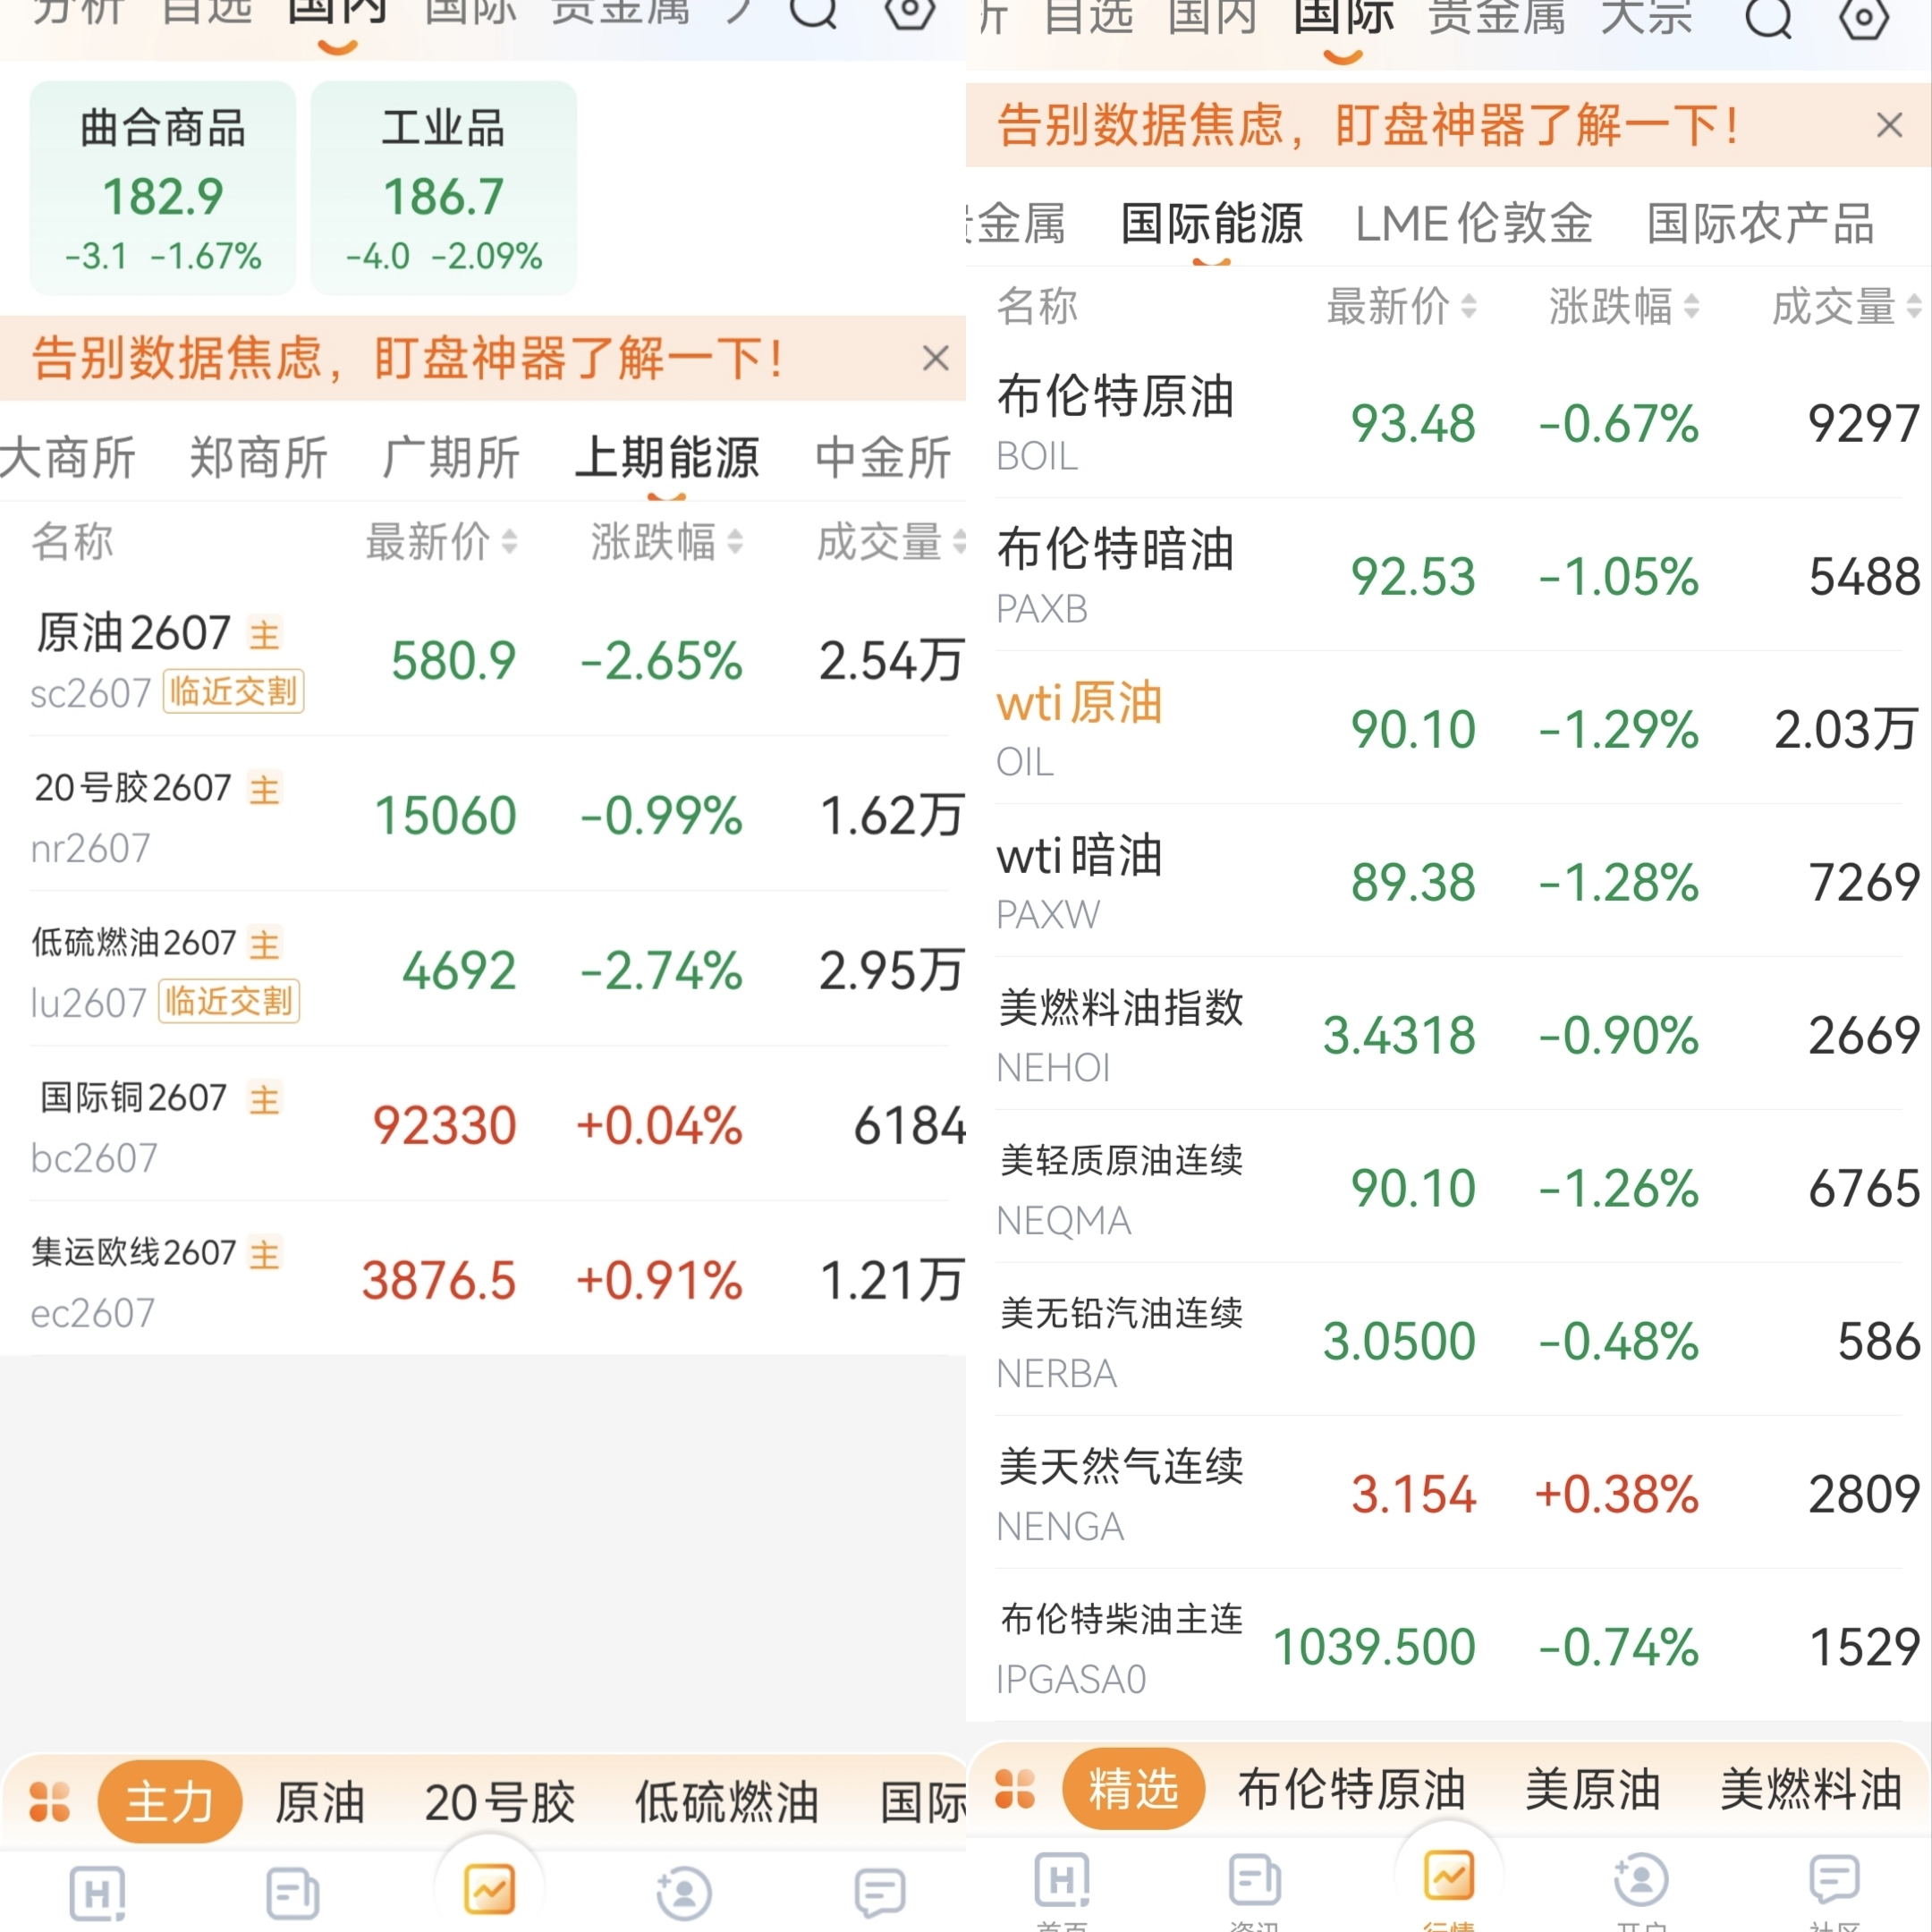The image size is (1932, 1932).
Task: Select 郑商所 exchange tab
Action: point(258,458)
